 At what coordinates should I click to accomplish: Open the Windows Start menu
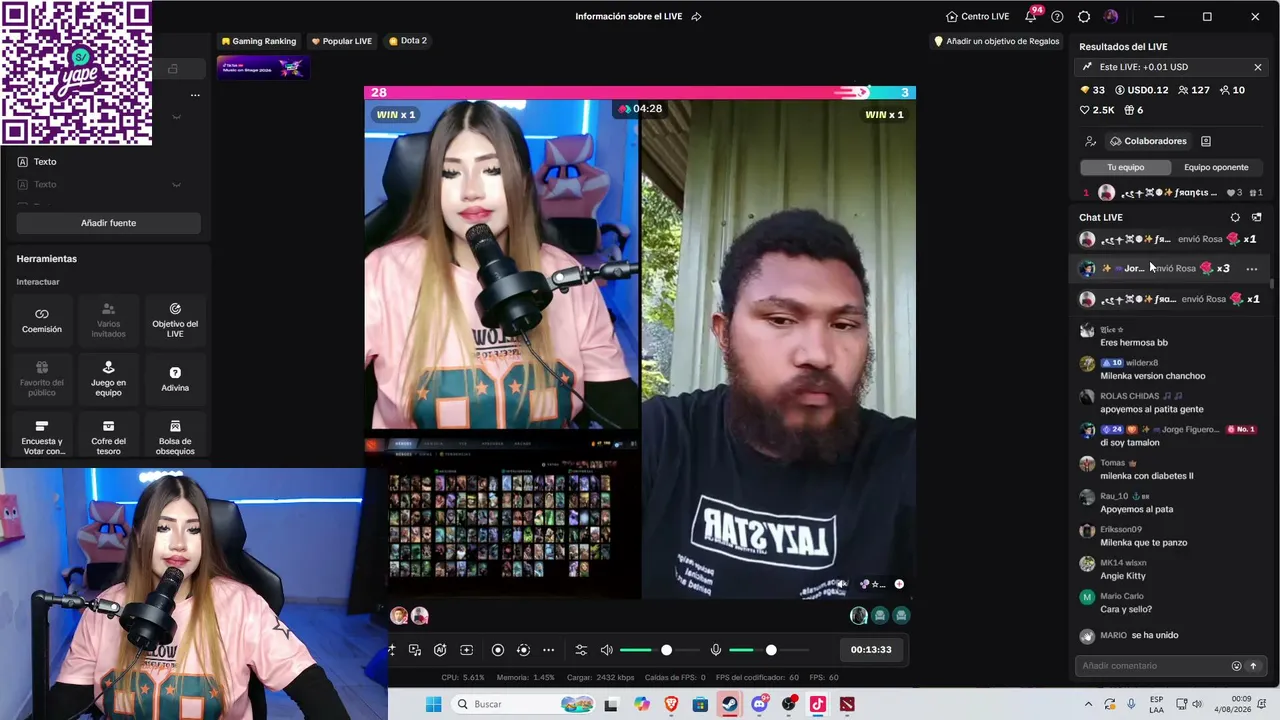click(x=433, y=704)
